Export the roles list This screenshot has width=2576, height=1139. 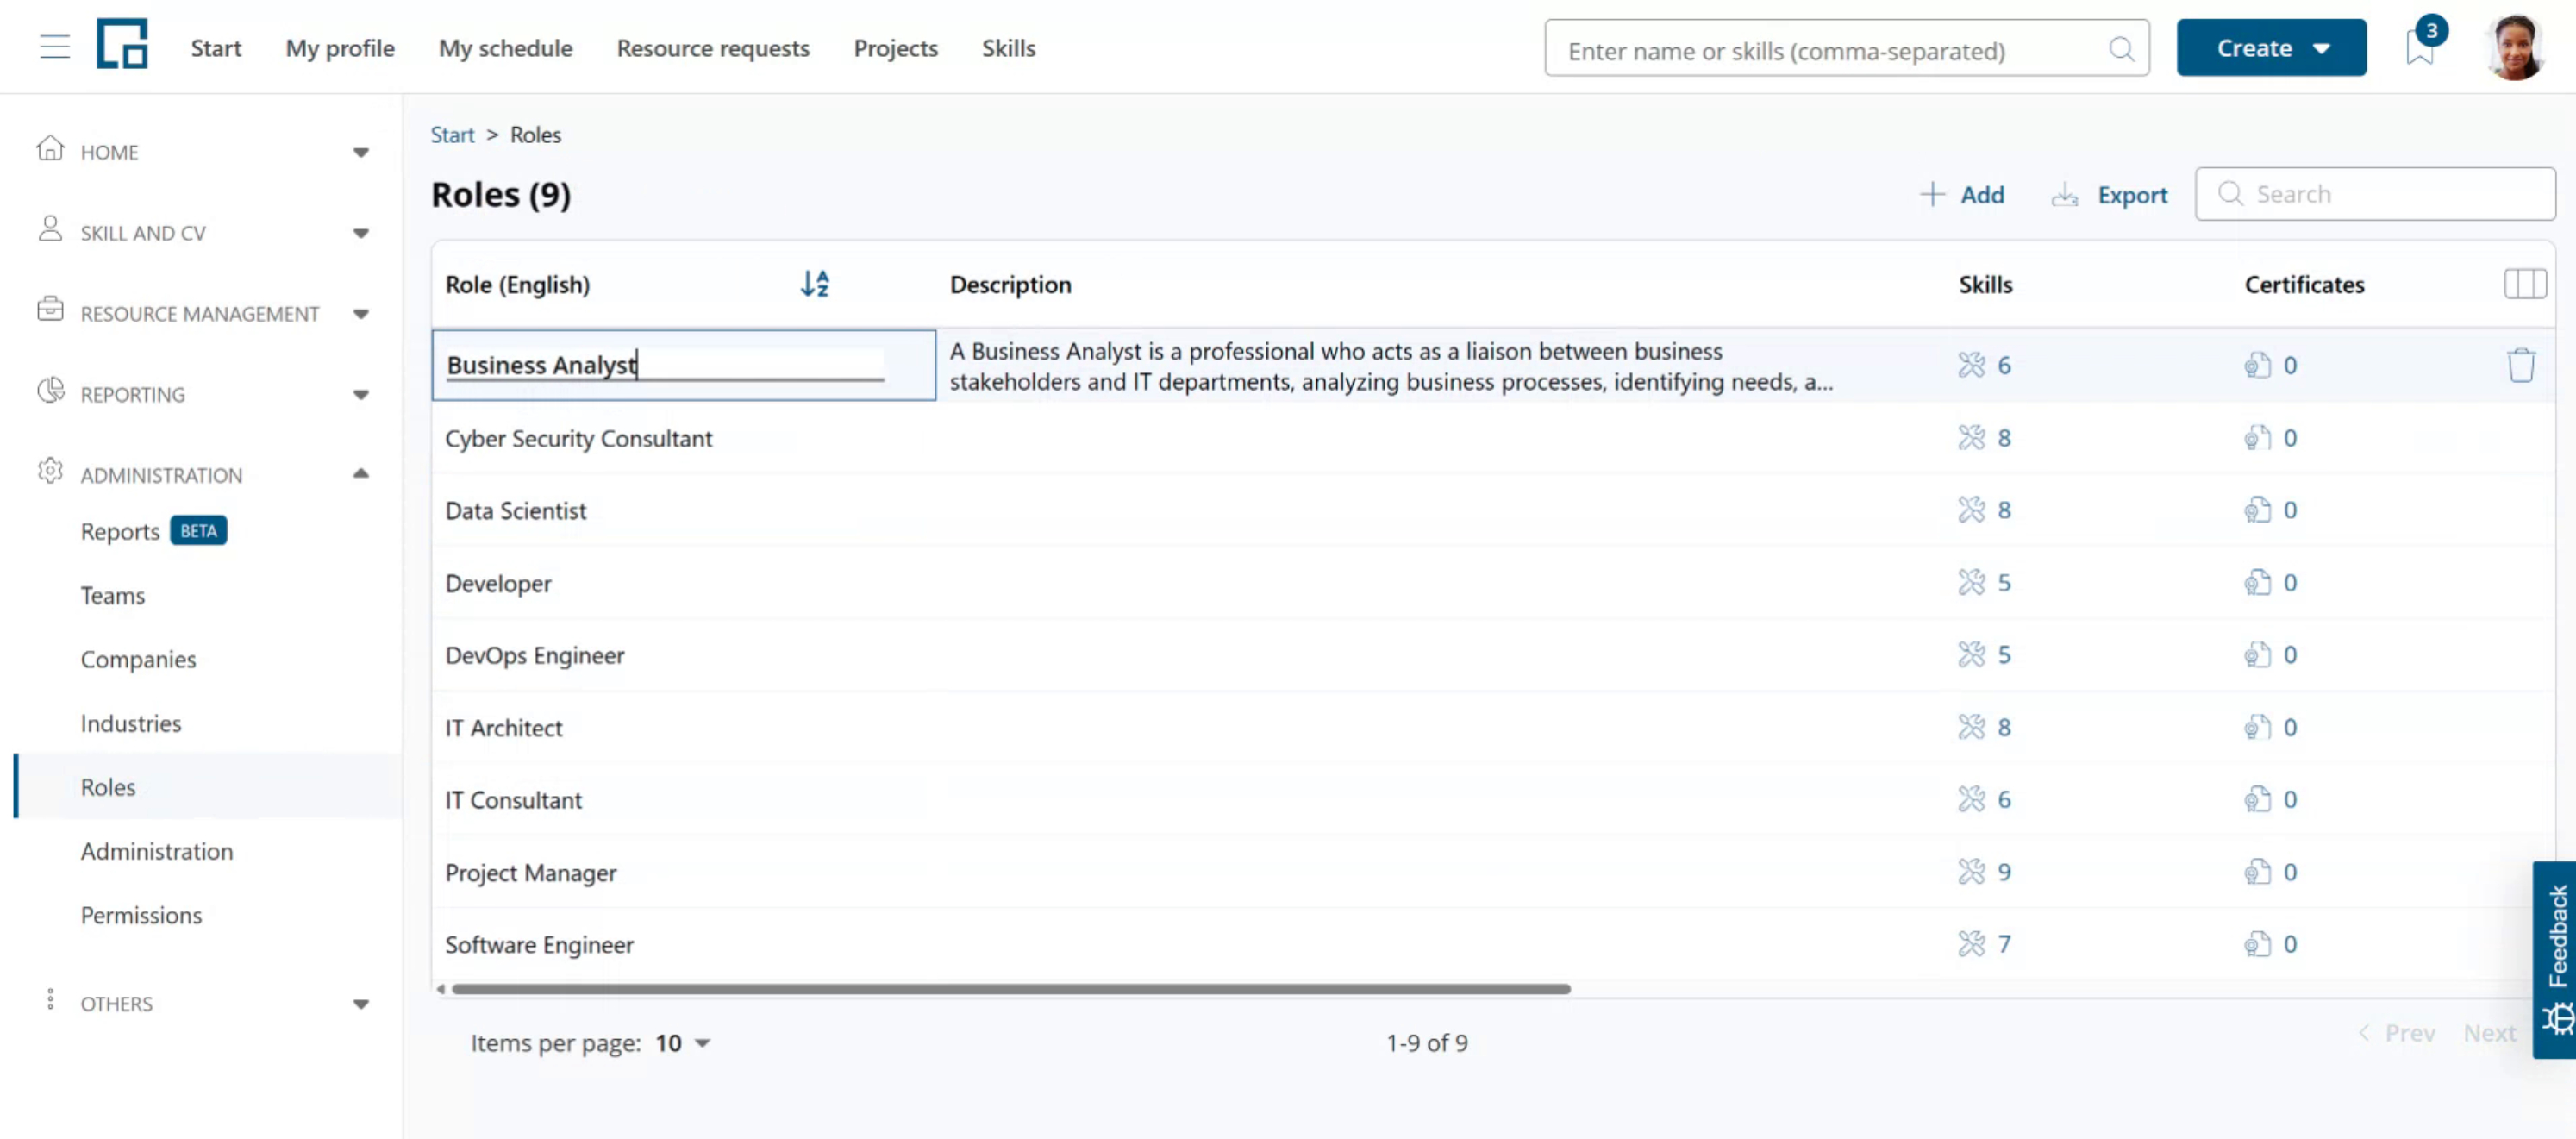2109,194
